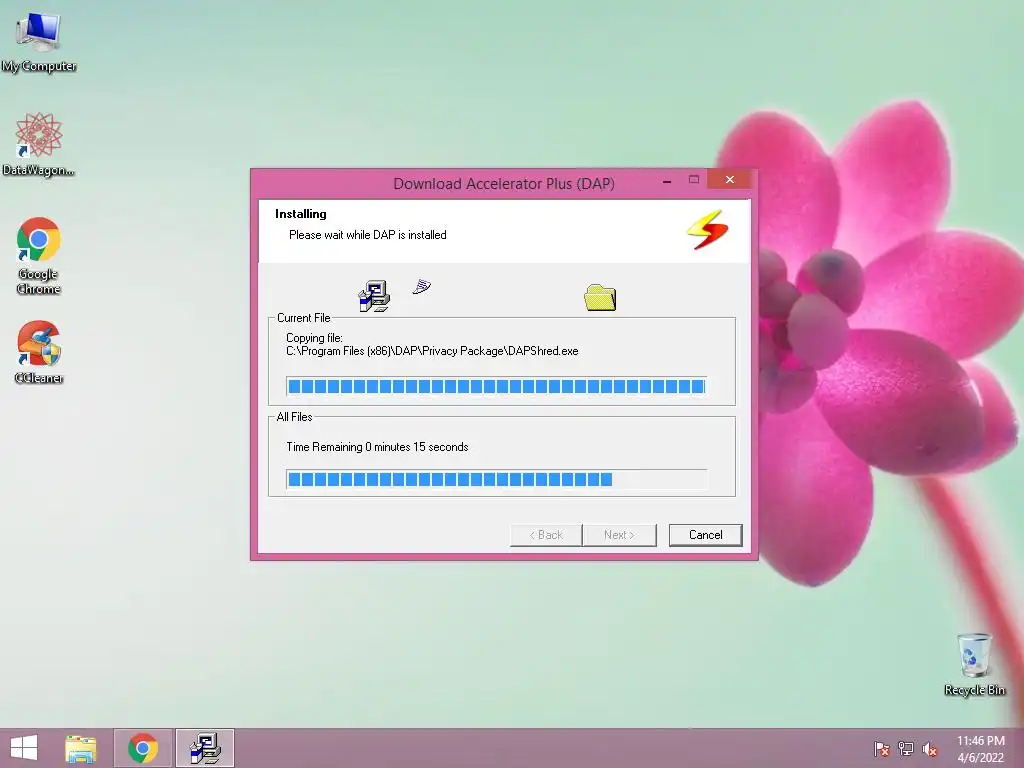Click the disabled Back button

point(546,535)
